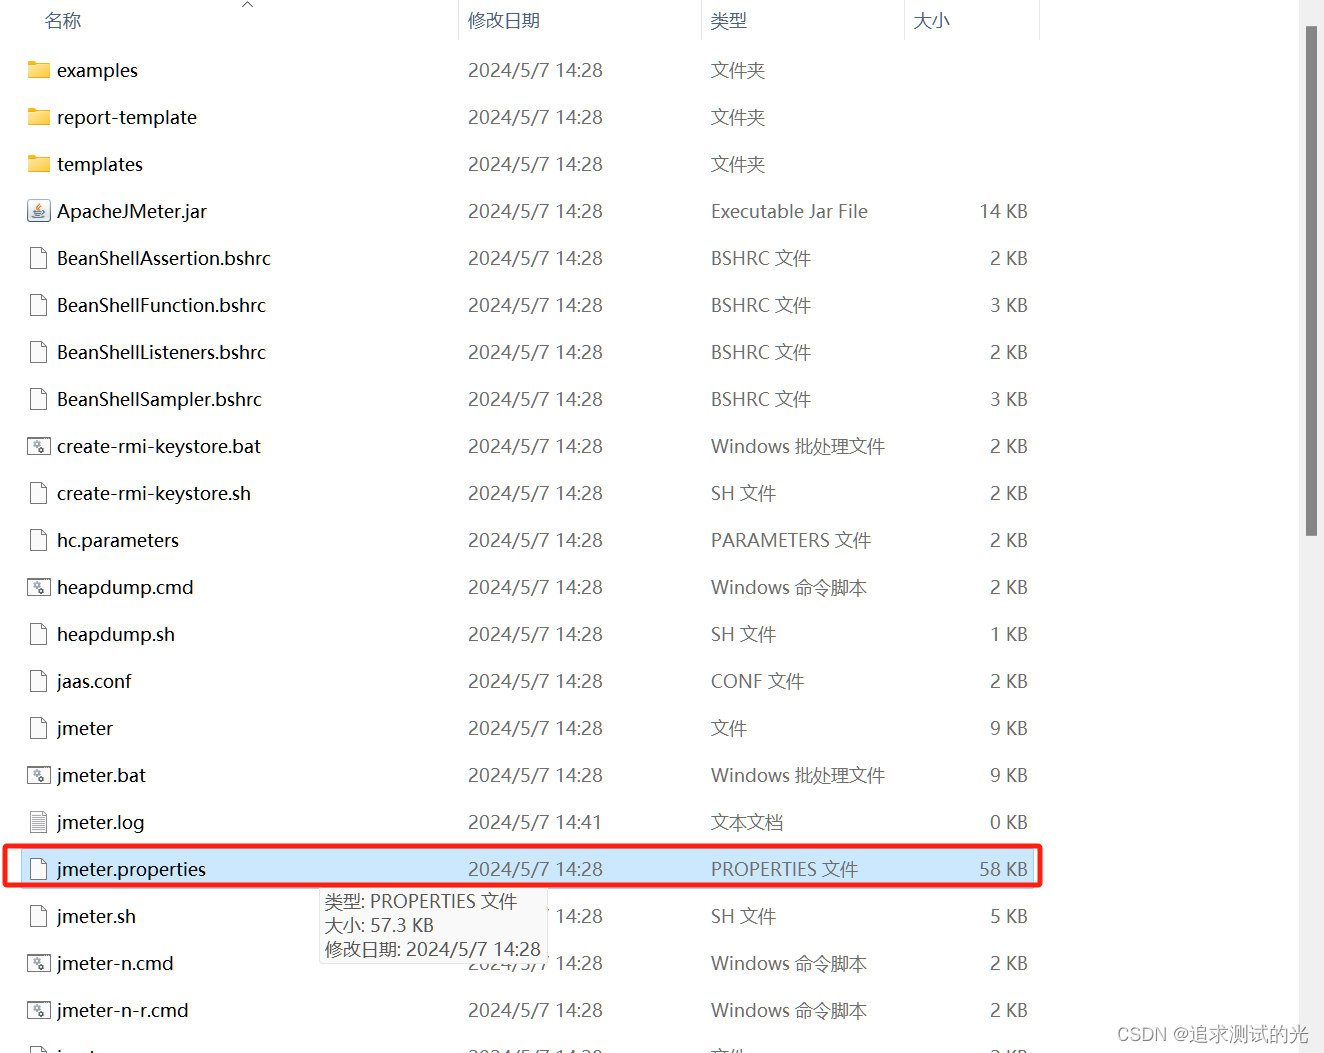The image size is (1324, 1053).
Task: Click the 14 KB size cell
Action: (1003, 211)
